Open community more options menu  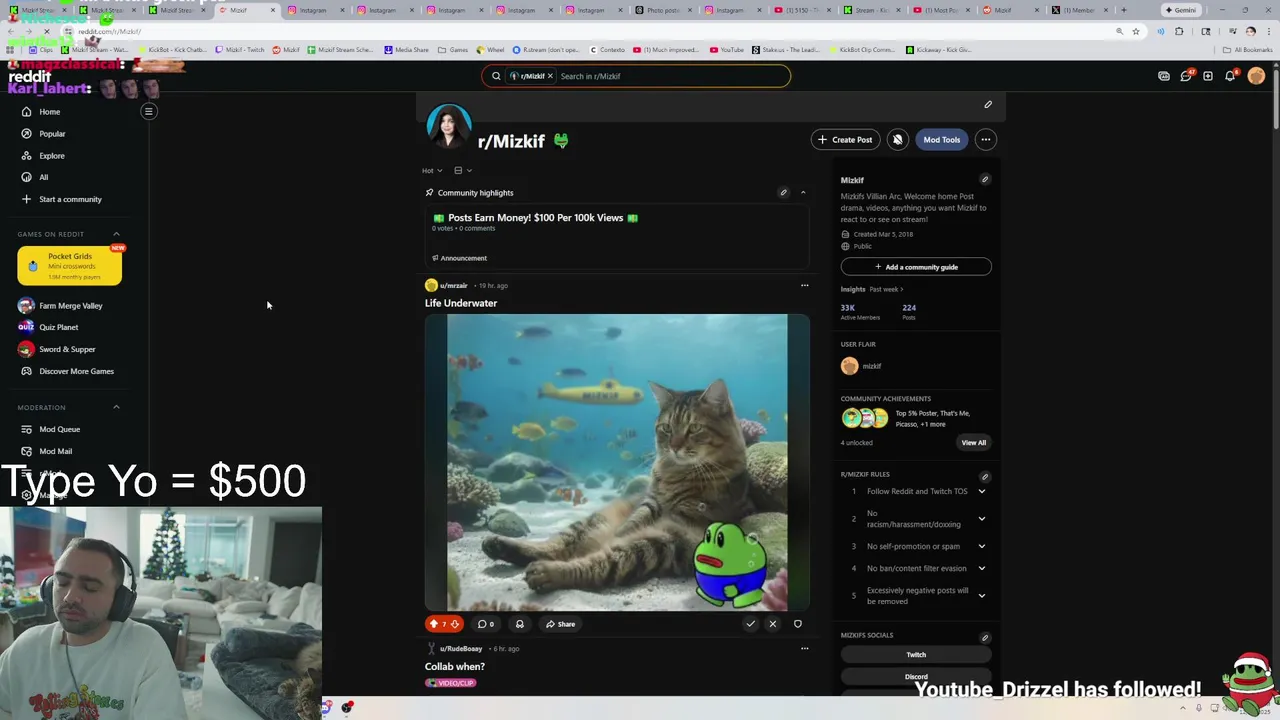coord(986,140)
